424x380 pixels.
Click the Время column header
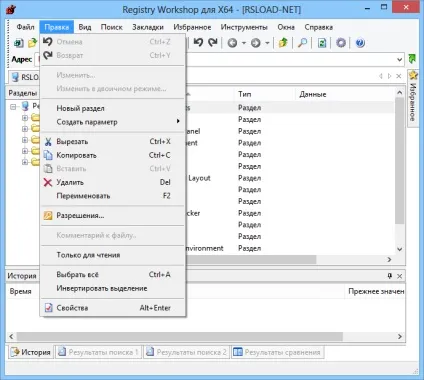(x=20, y=291)
